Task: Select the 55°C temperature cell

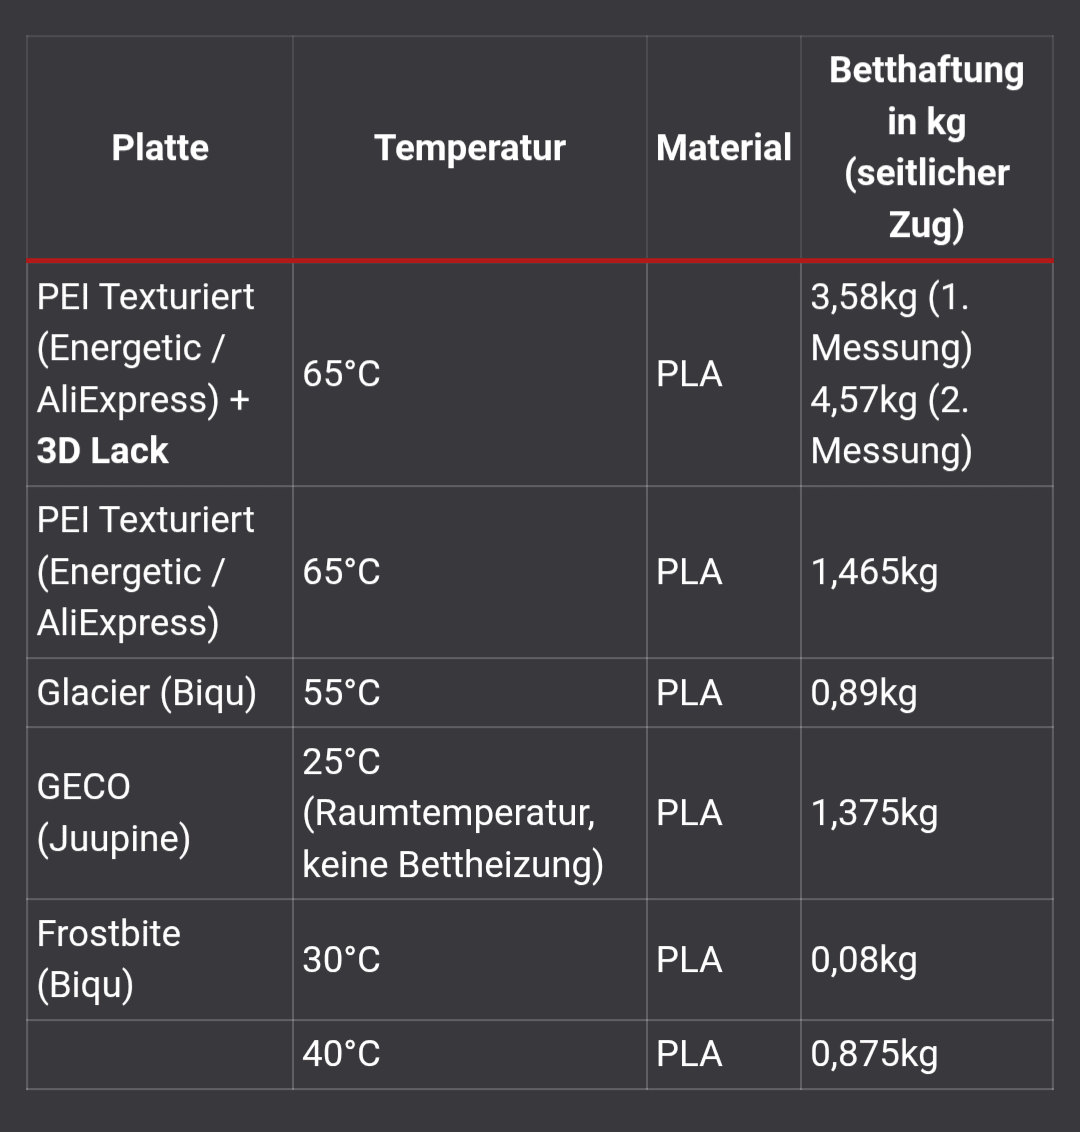Action: tap(342, 692)
